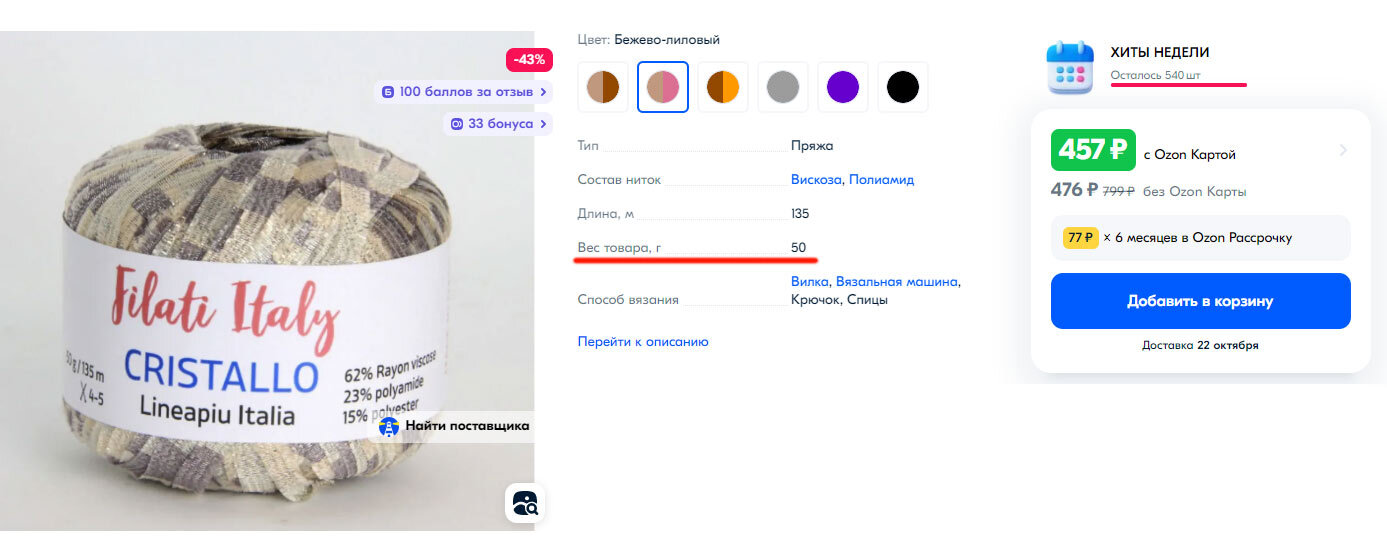Open the "Вискоза" composition link
Image resolution: width=1387 pixels, height=545 pixels.
click(x=816, y=180)
